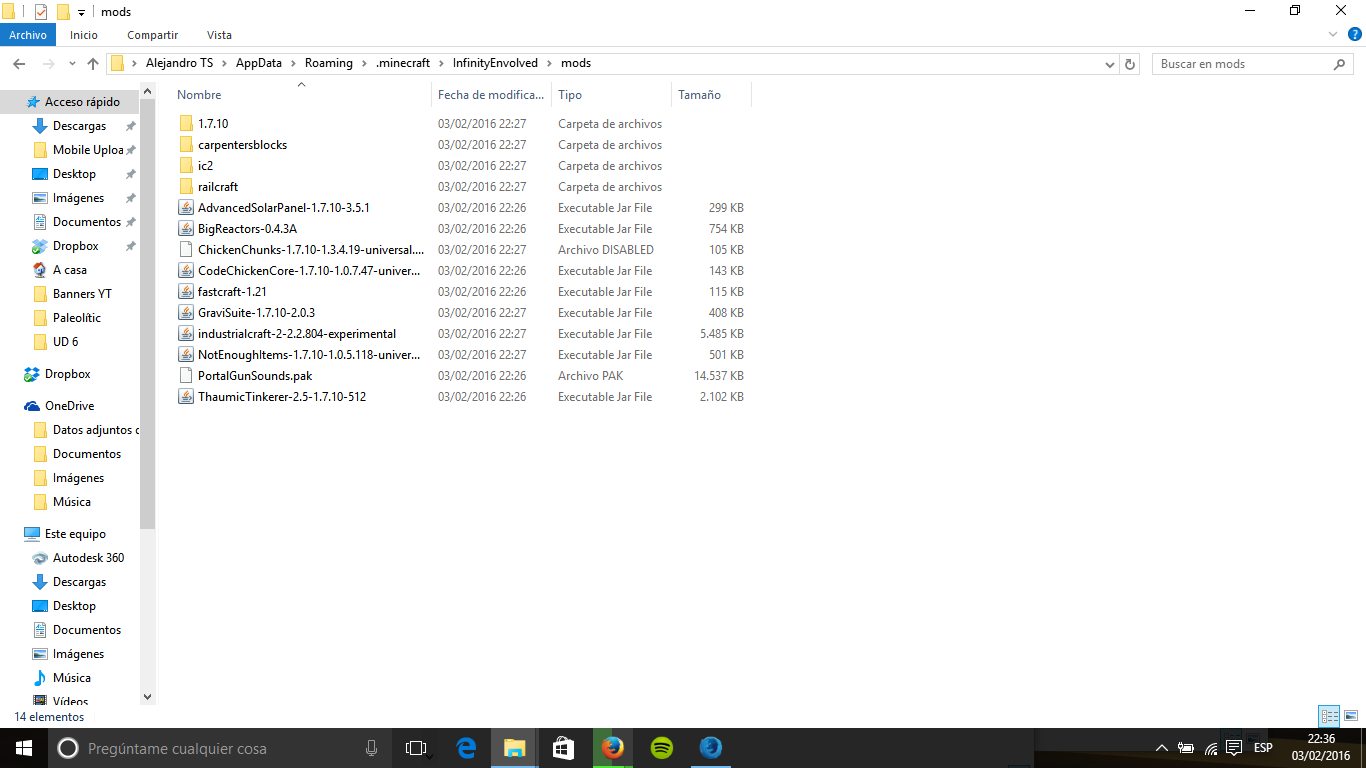Screen dimensions: 1366x768
Task: Open pinned Descargas under Acceso rápido
Action: (79, 126)
